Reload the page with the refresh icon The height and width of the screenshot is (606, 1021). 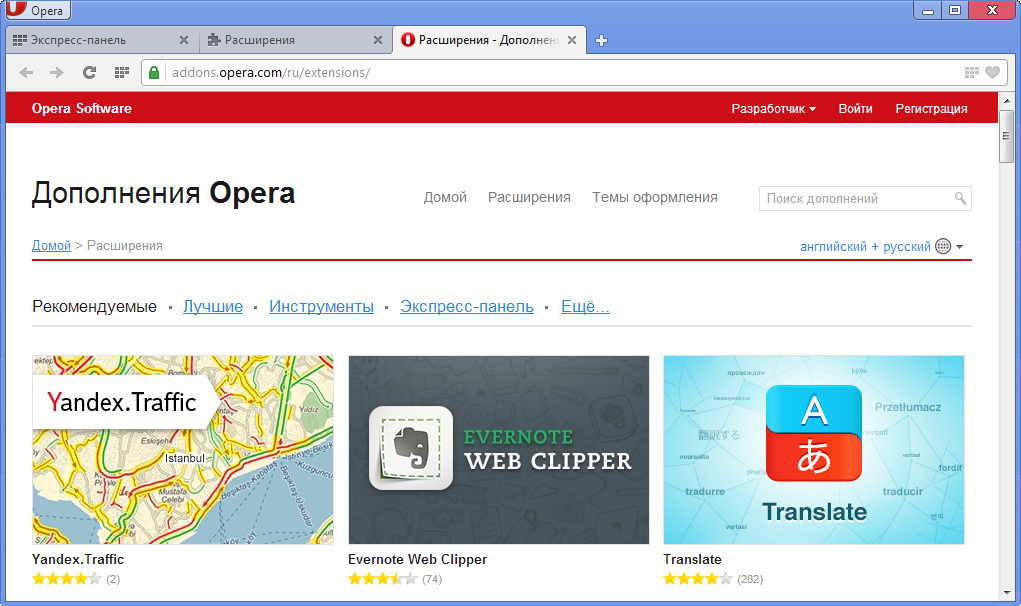[89, 72]
